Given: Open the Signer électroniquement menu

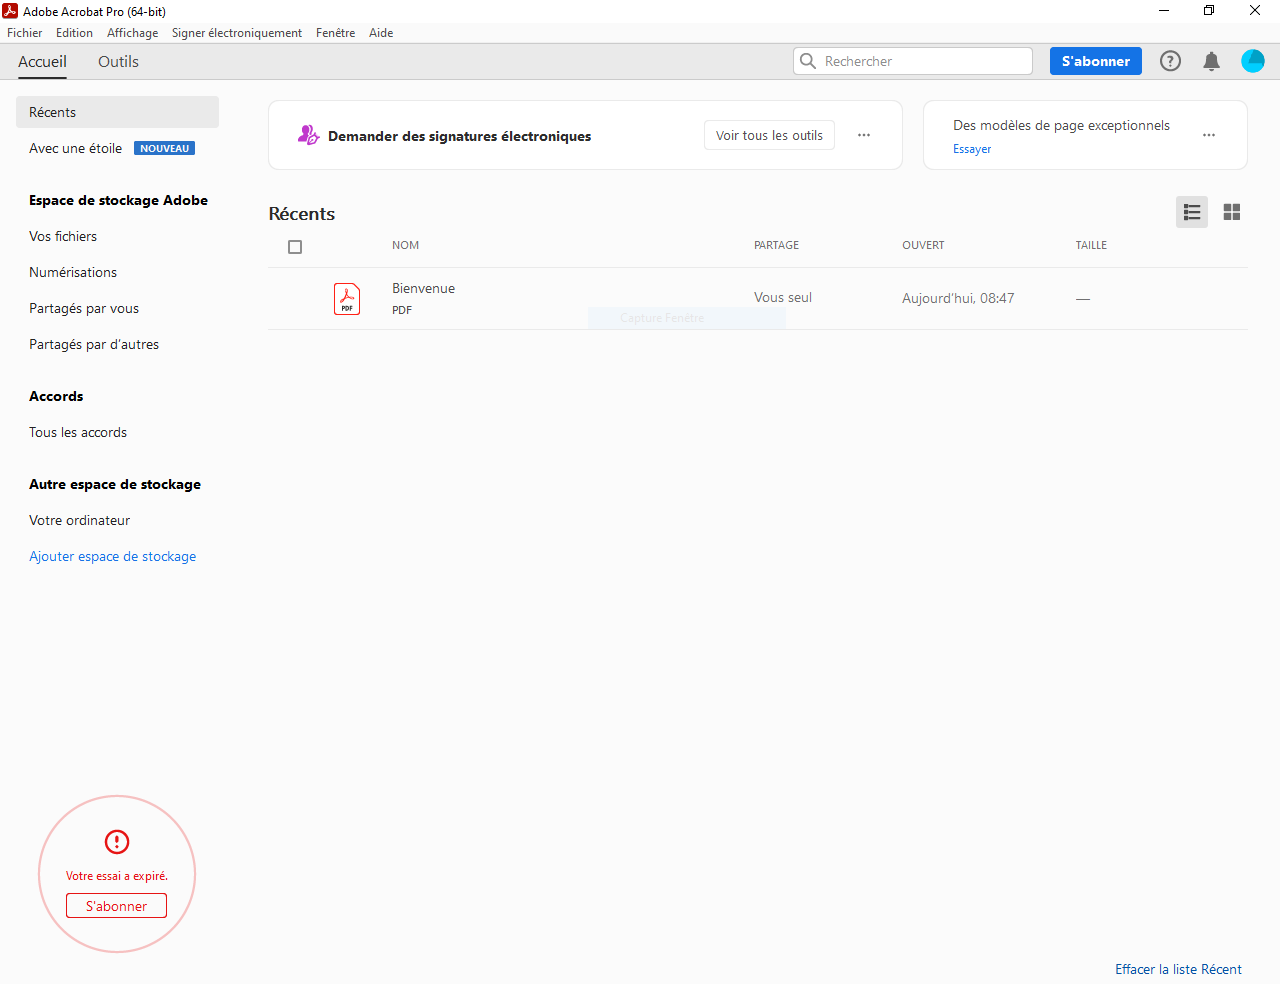Looking at the screenshot, I should tap(237, 33).
